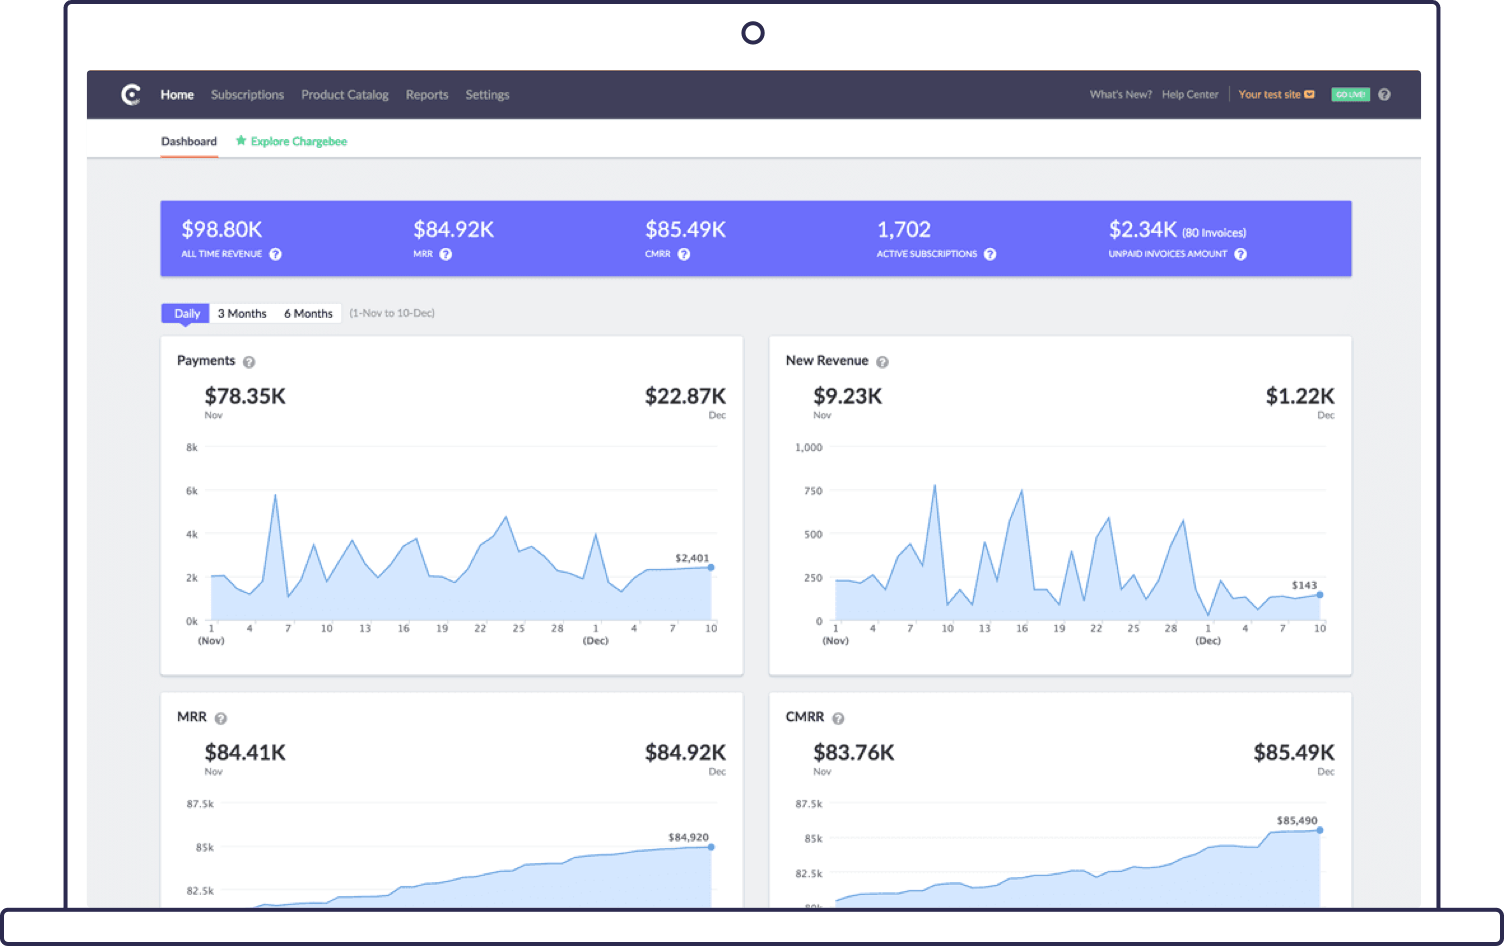Viewport: 1504px width, 946px height.
Task: Expand the Your test site dropdown
Action: tap(1276, 95)
